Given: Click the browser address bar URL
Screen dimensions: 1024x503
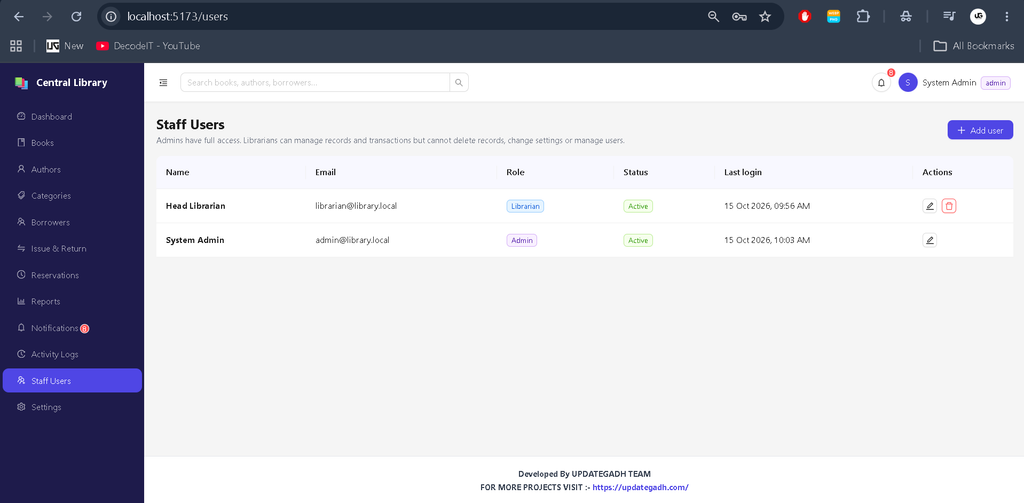Looking at the screenshot, I should point(177,17).
